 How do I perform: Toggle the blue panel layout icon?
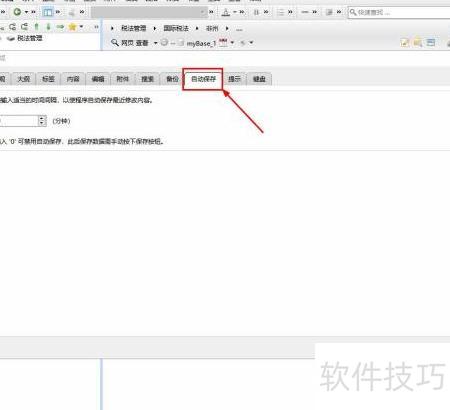[48, 12]
